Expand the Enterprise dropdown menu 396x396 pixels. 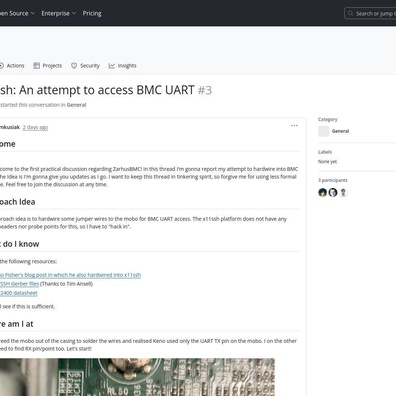click(x=59, y=13)
